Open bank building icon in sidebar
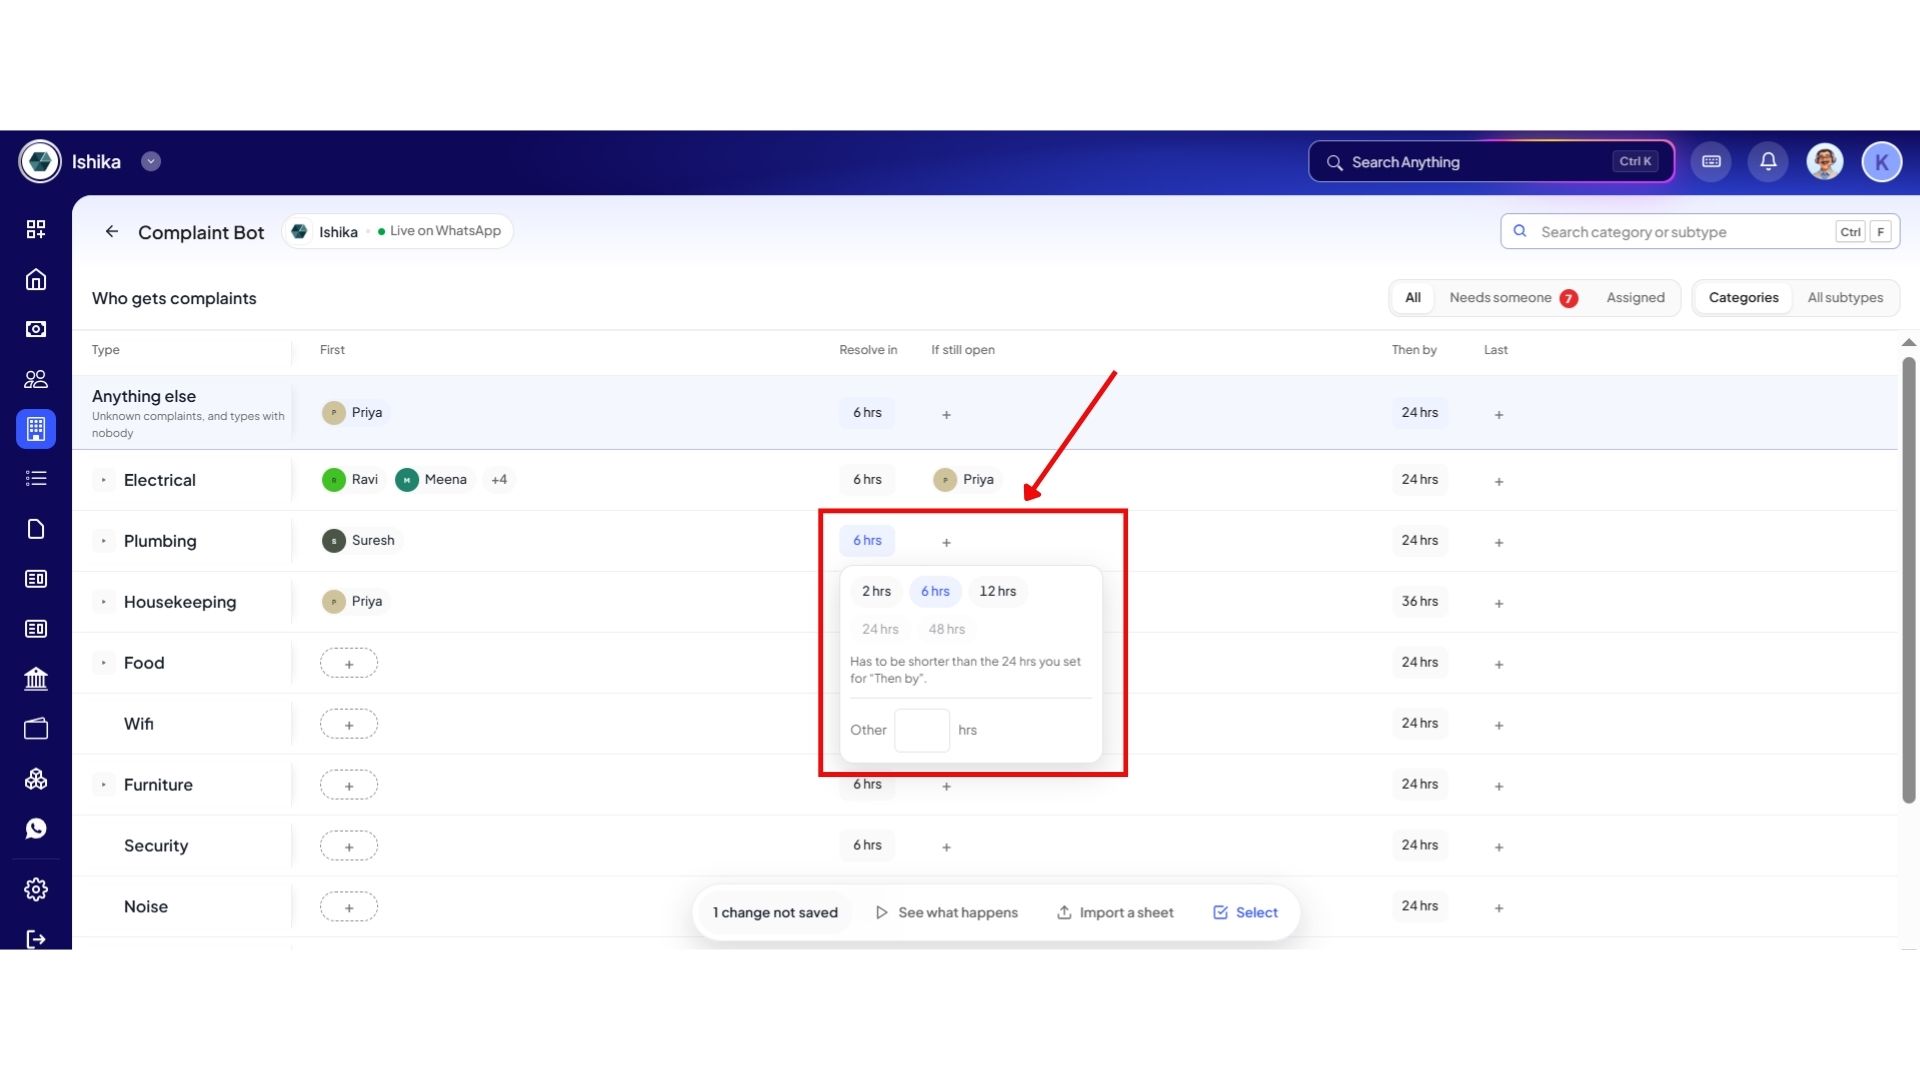Viewport: 1920px width, 1080px height. [x=36, y=679]
